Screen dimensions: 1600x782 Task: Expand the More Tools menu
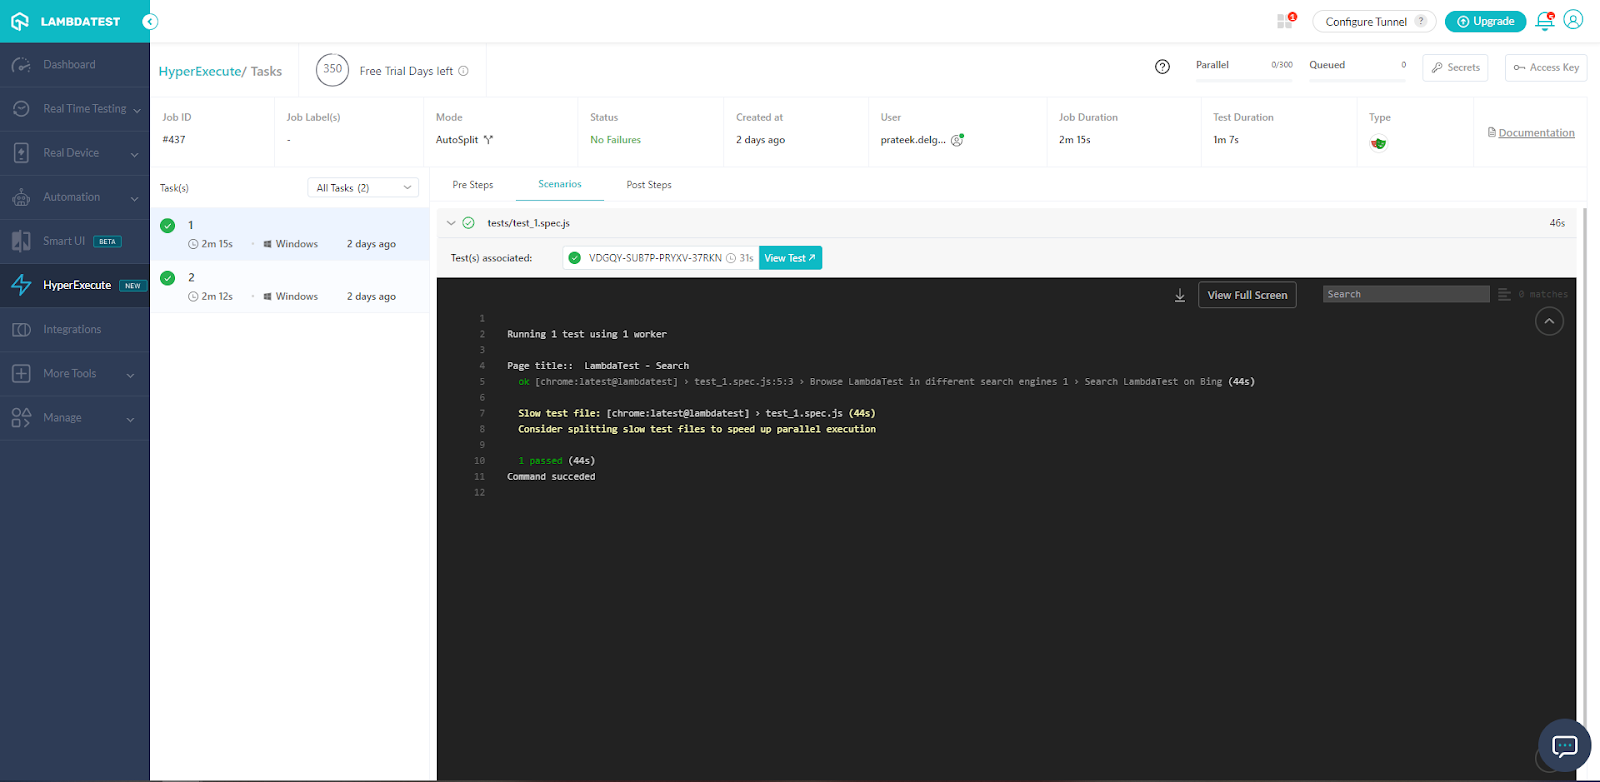tap(75, 374)
